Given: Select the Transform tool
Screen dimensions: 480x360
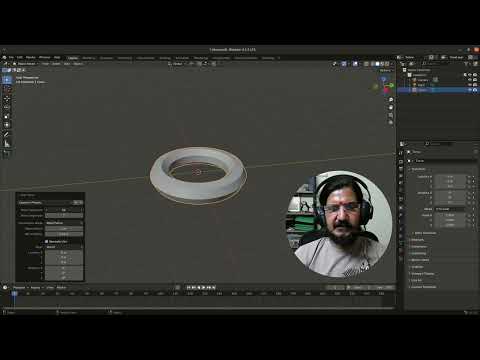Looking at the screenshot, I should (x=7, y=125).
